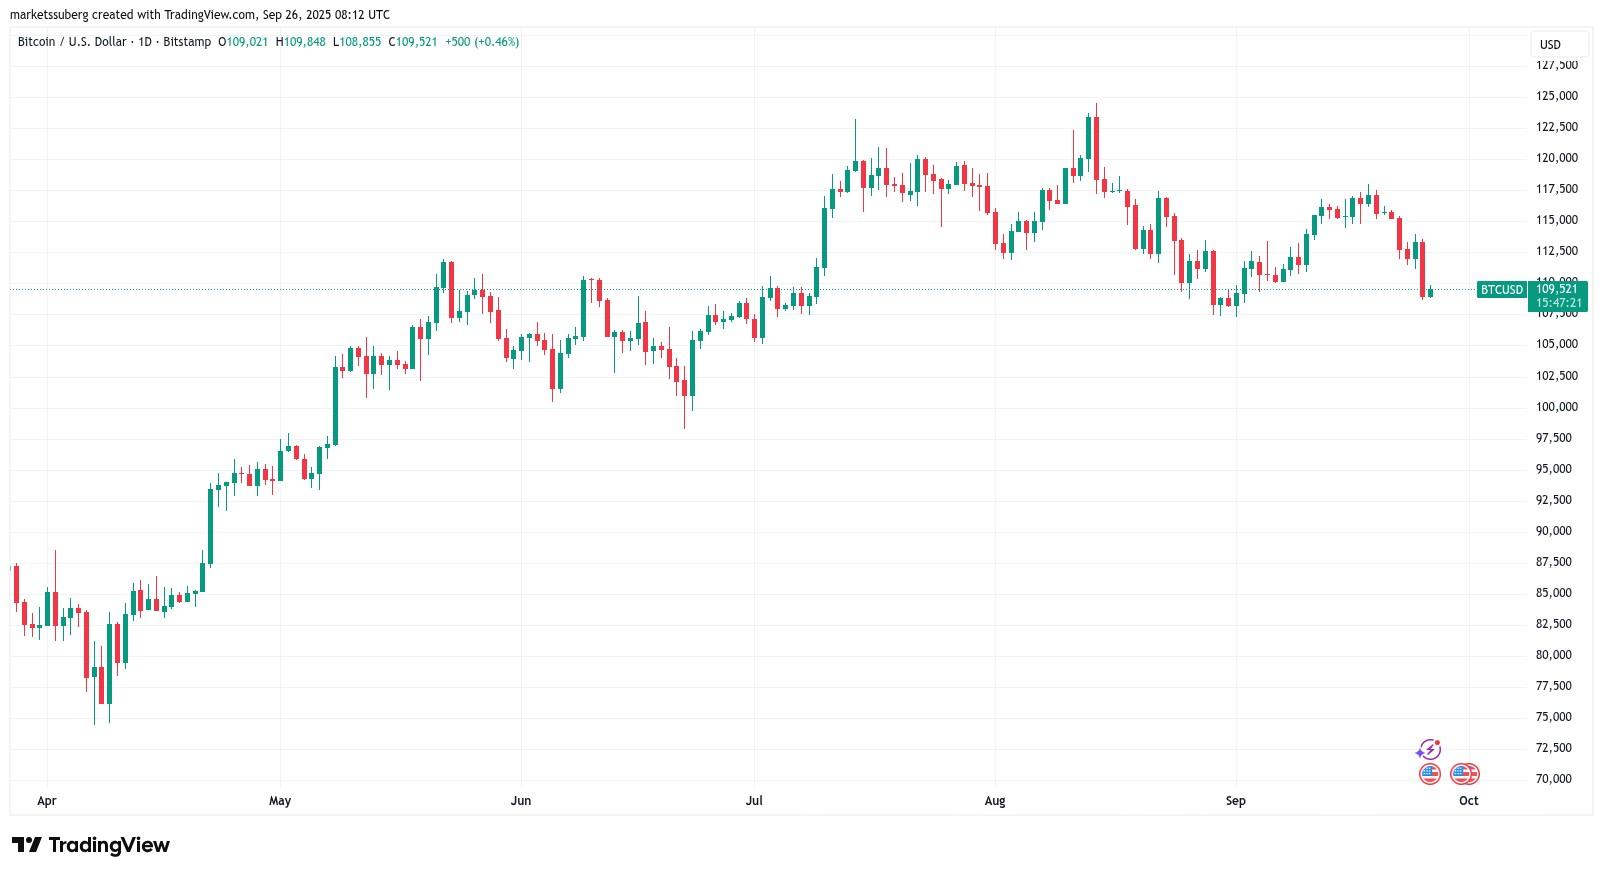
Task: Click the 109,521 current price label
Action: (x=1558, y=289)
